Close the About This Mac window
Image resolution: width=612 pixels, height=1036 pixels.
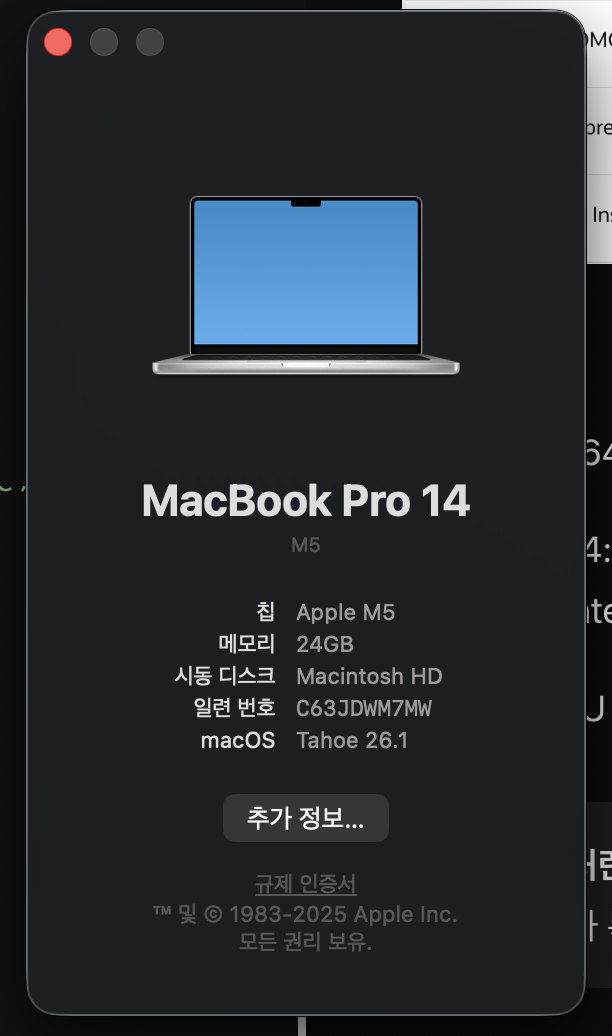click(x=58, y=42)
